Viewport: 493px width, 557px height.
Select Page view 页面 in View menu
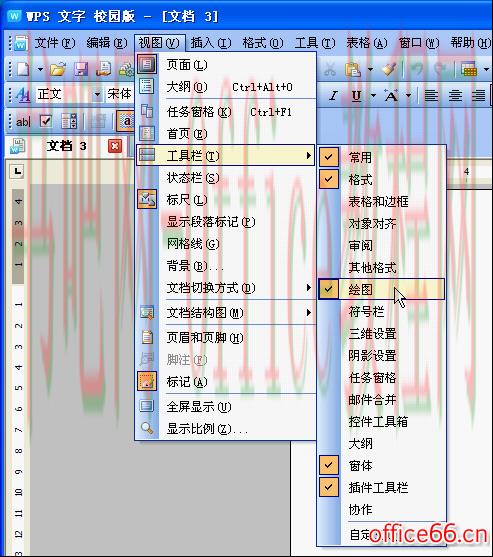point(226,65)
